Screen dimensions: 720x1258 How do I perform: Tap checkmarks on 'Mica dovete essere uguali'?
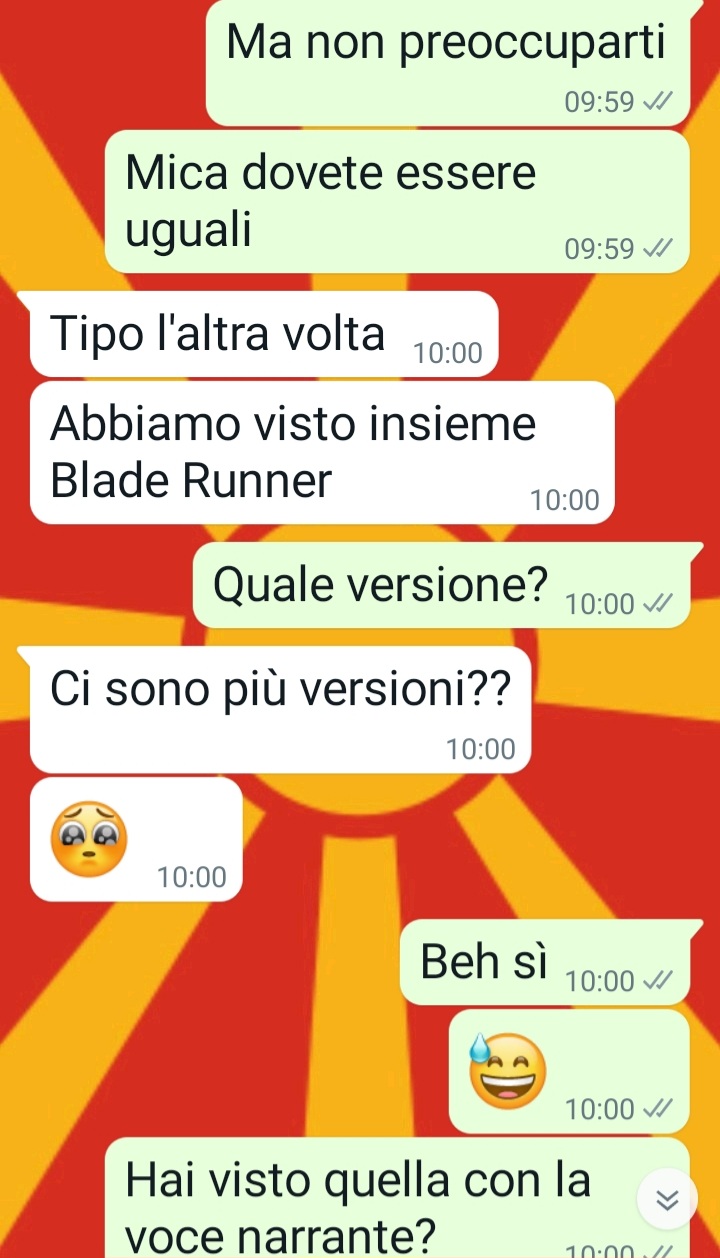657,249
